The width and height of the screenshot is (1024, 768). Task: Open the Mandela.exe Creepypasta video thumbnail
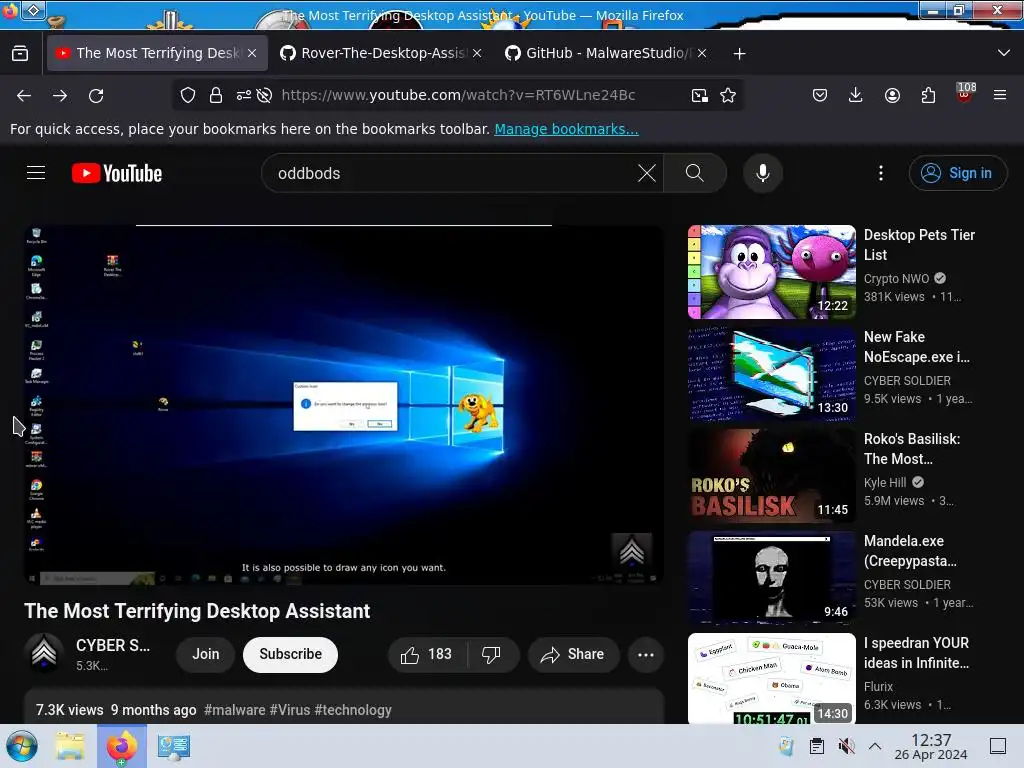click(x=771, y=578)
